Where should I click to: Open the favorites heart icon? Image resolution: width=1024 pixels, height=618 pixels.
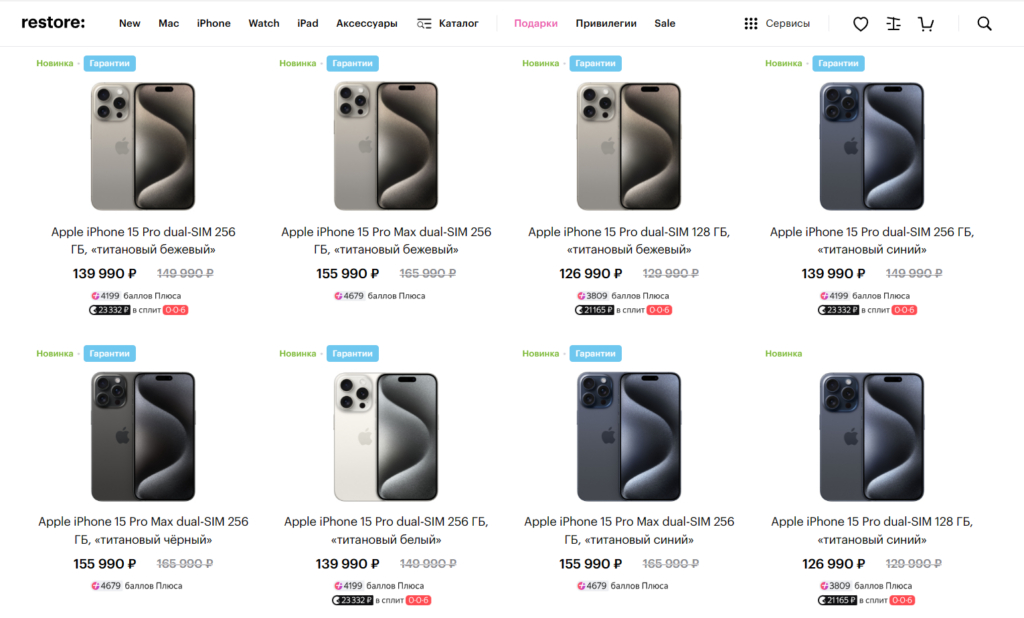tap(860, 24)
